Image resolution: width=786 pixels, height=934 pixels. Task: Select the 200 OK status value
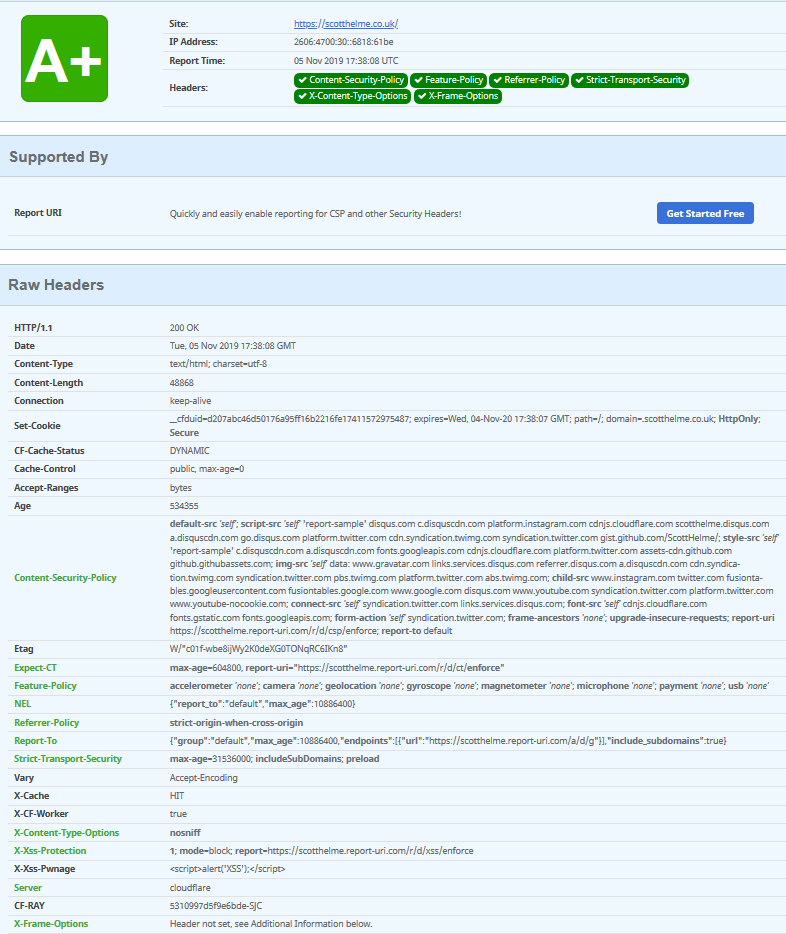[x=184, y=328]
